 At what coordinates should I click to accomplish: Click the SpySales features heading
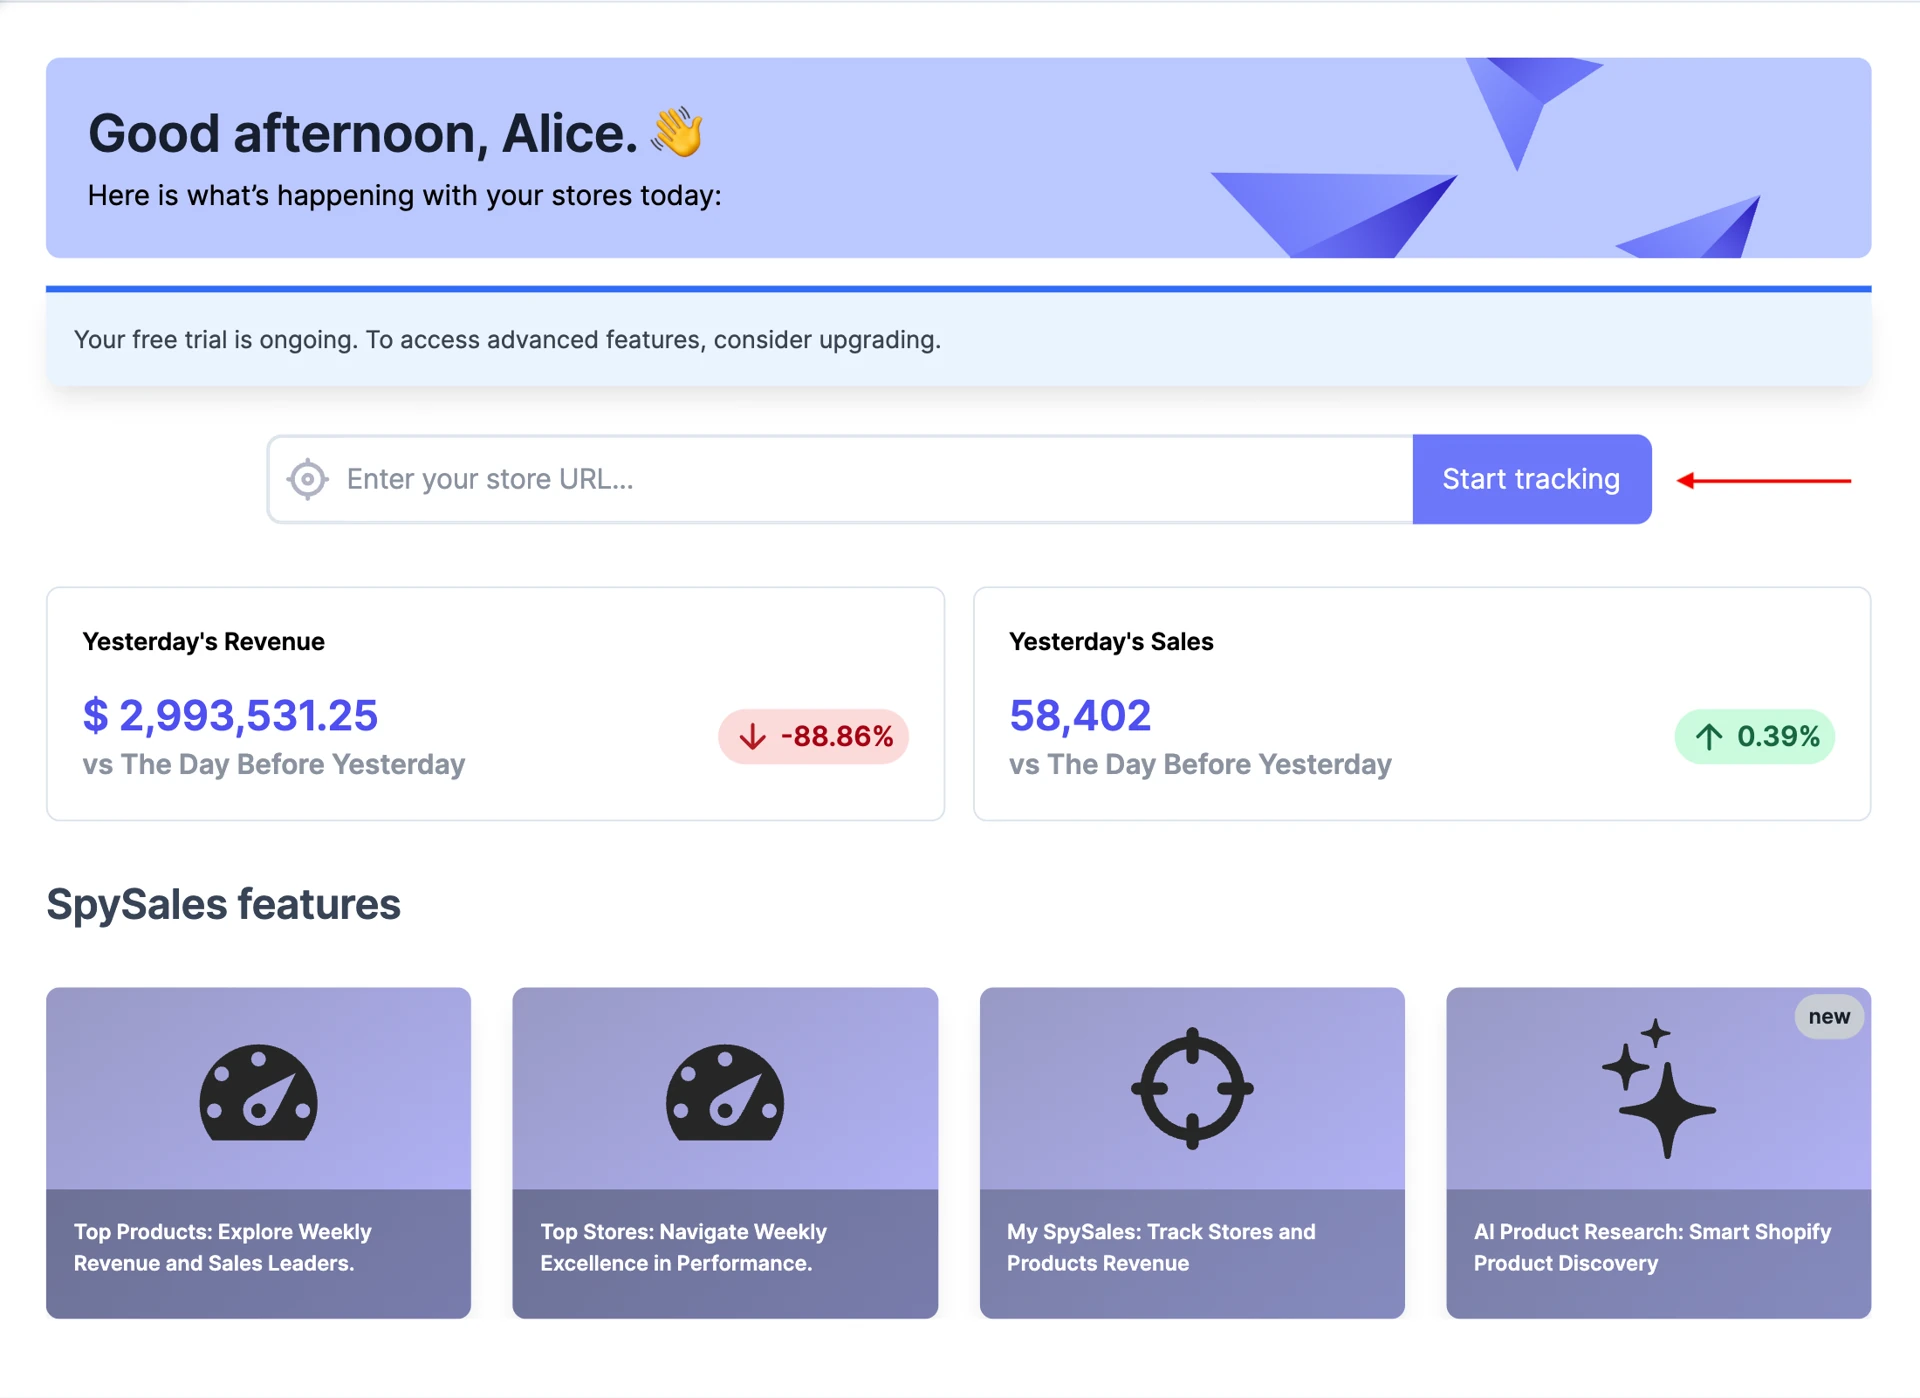(x=223, y=904)
